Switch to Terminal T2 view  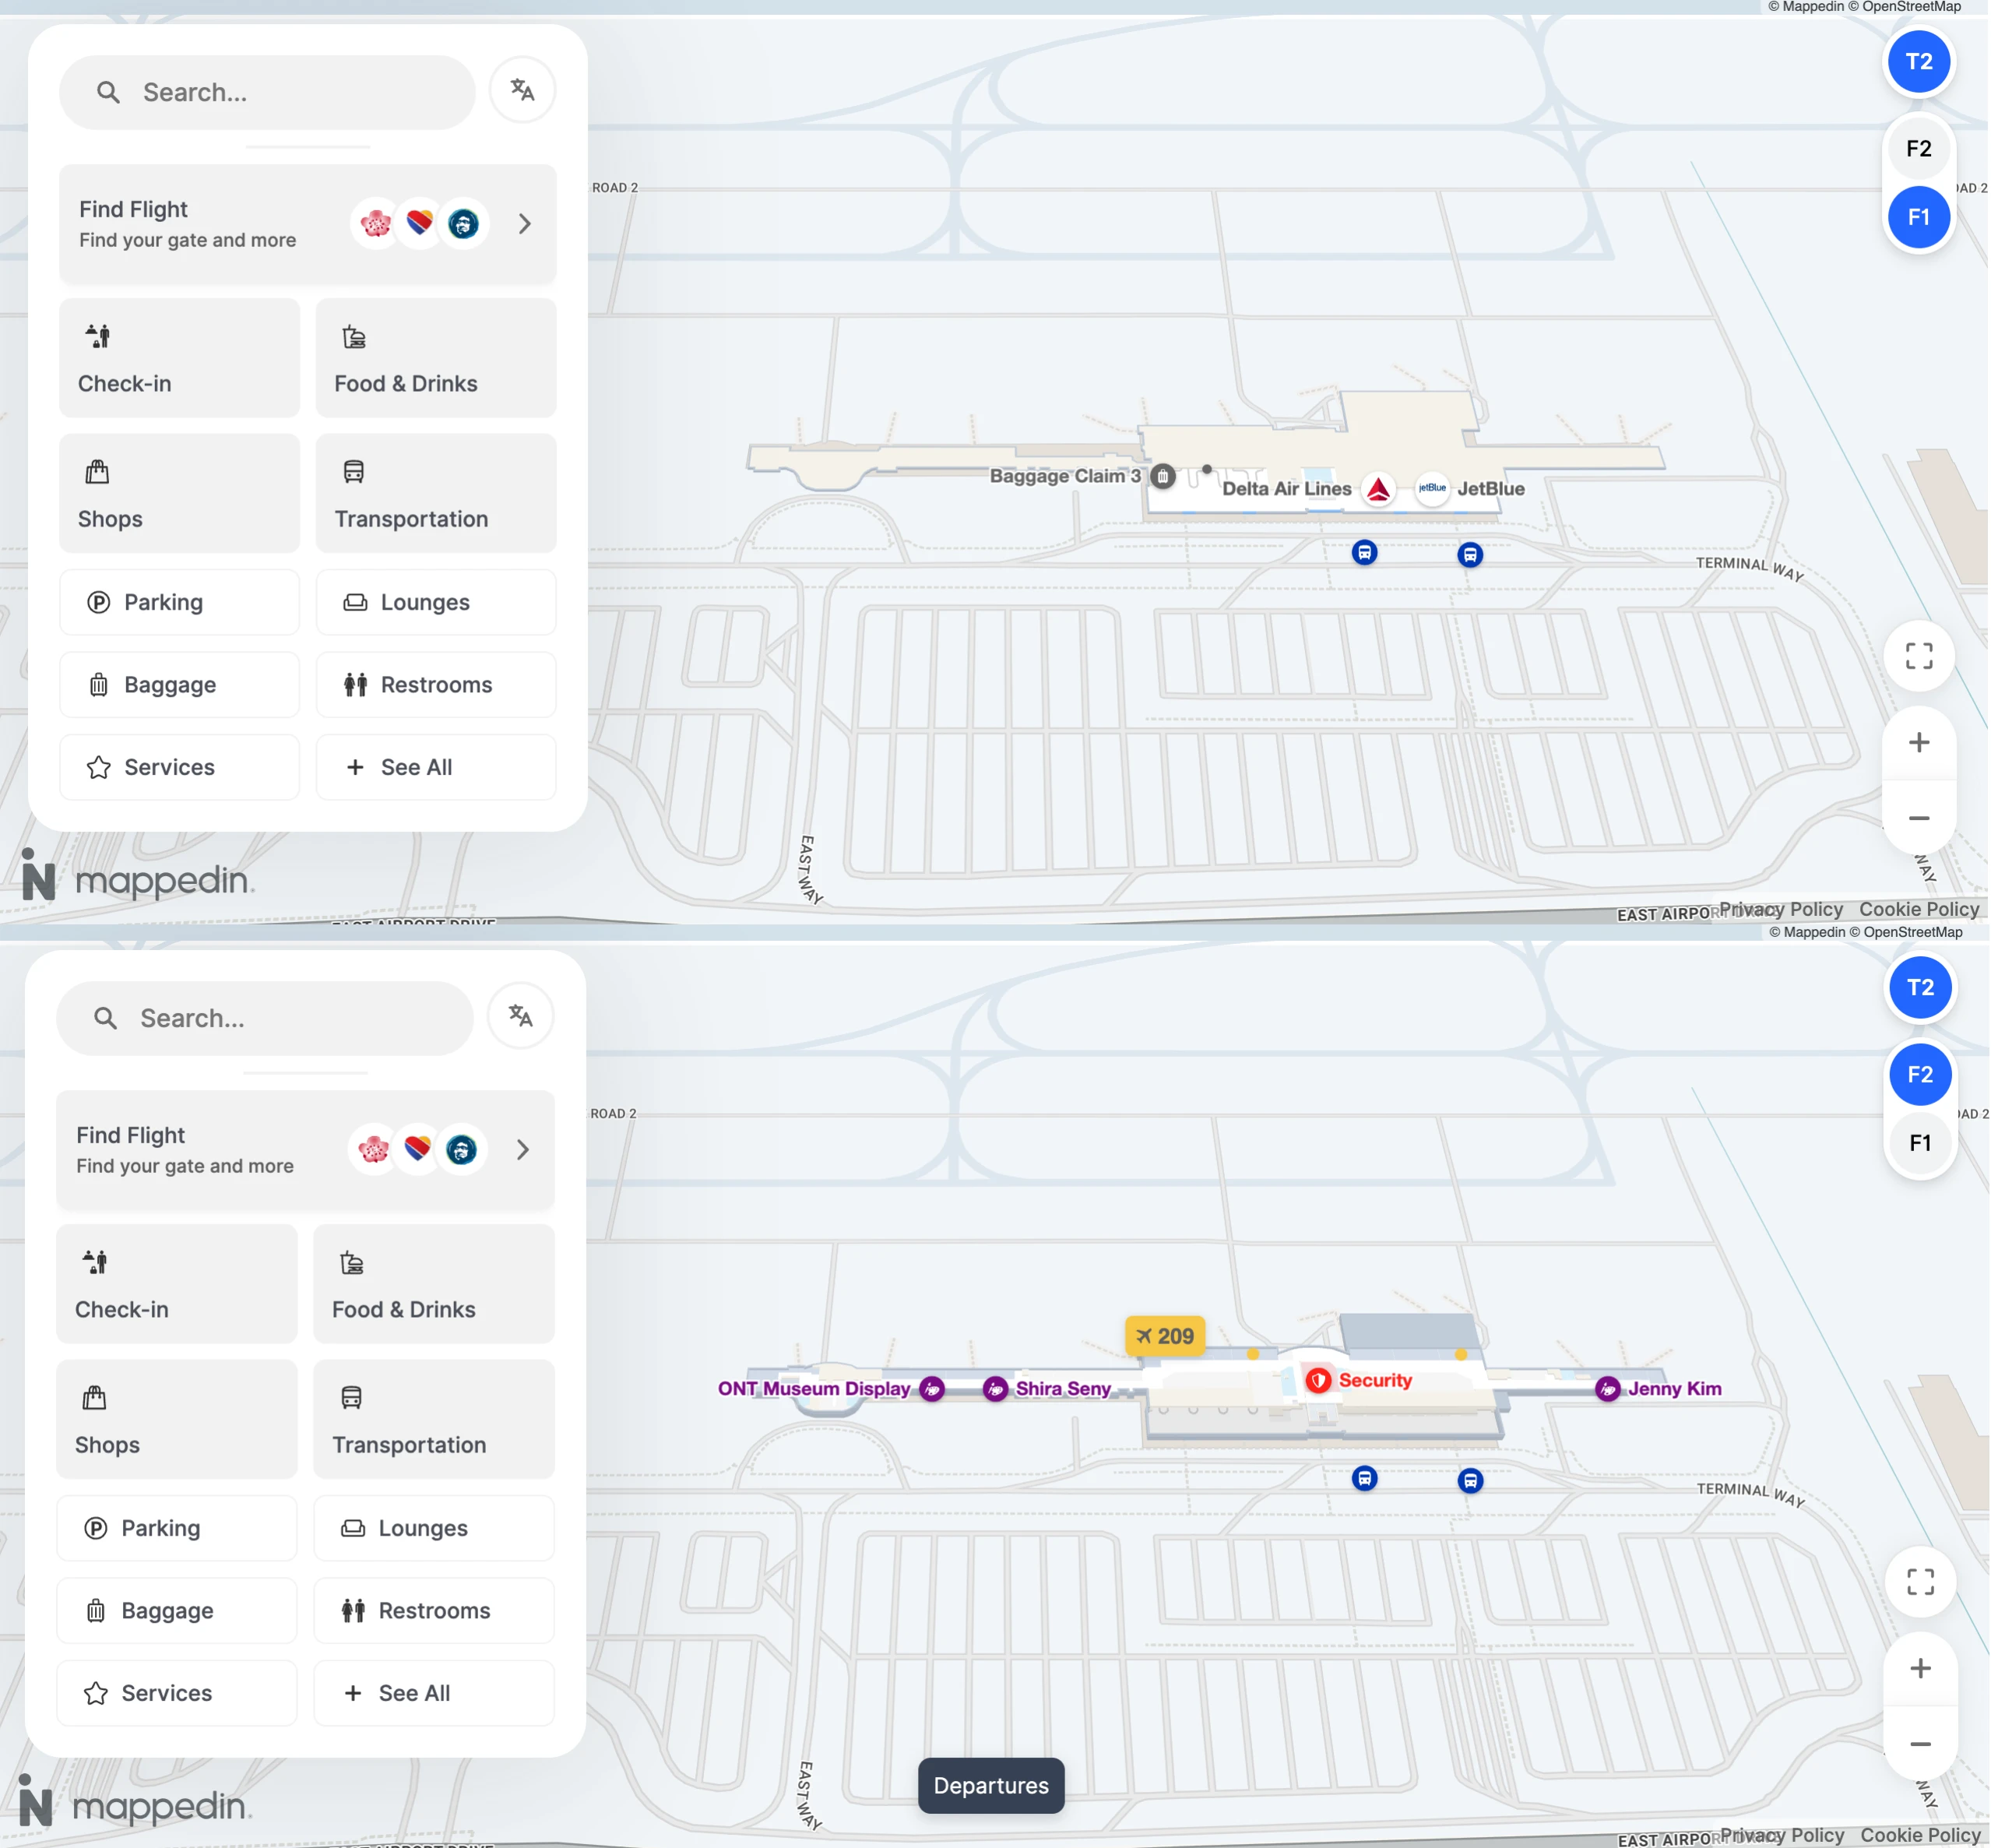(x=1918, y=62)
